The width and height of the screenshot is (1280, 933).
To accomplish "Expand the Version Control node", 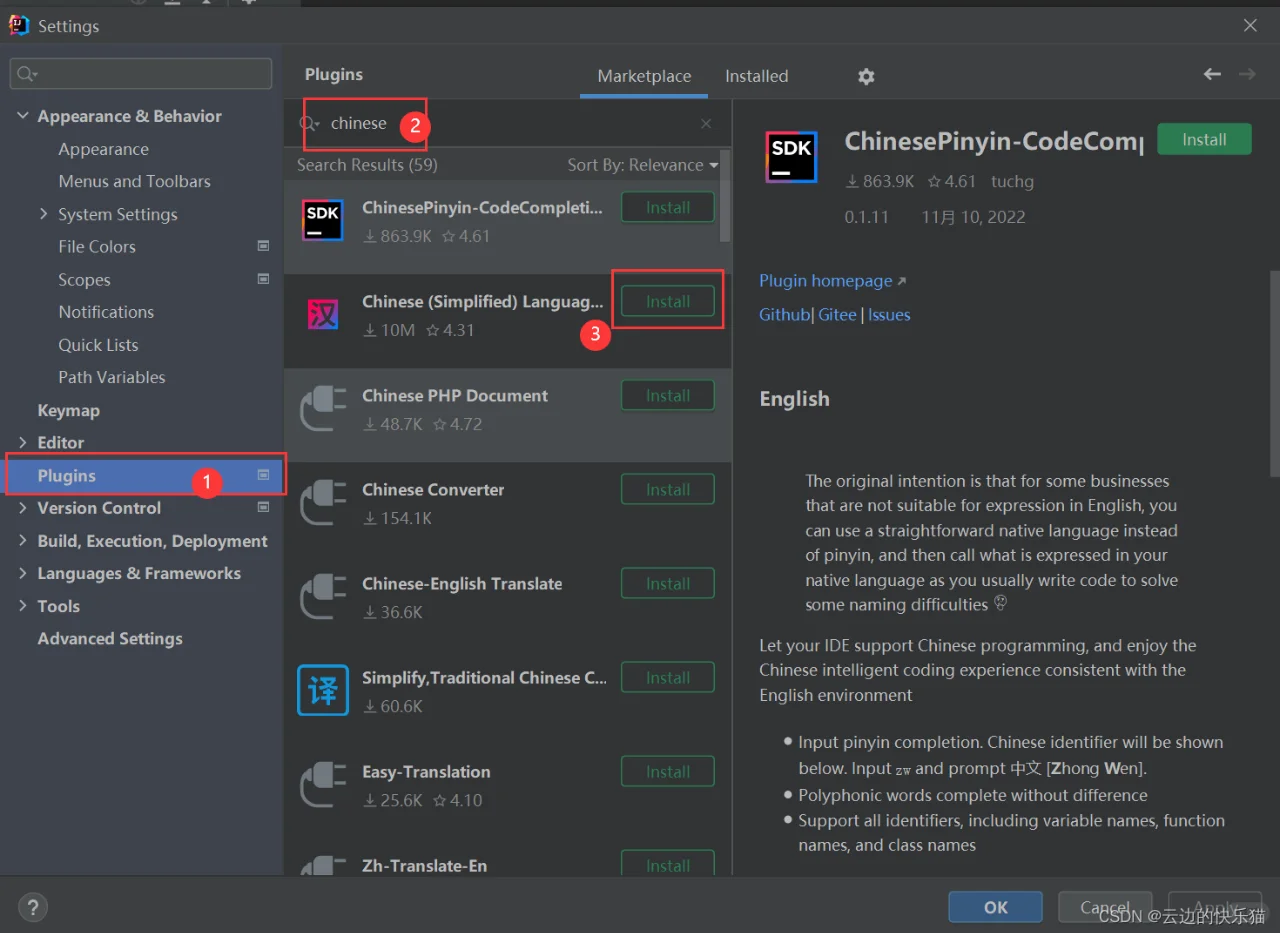I will click(x=23, y=508).
